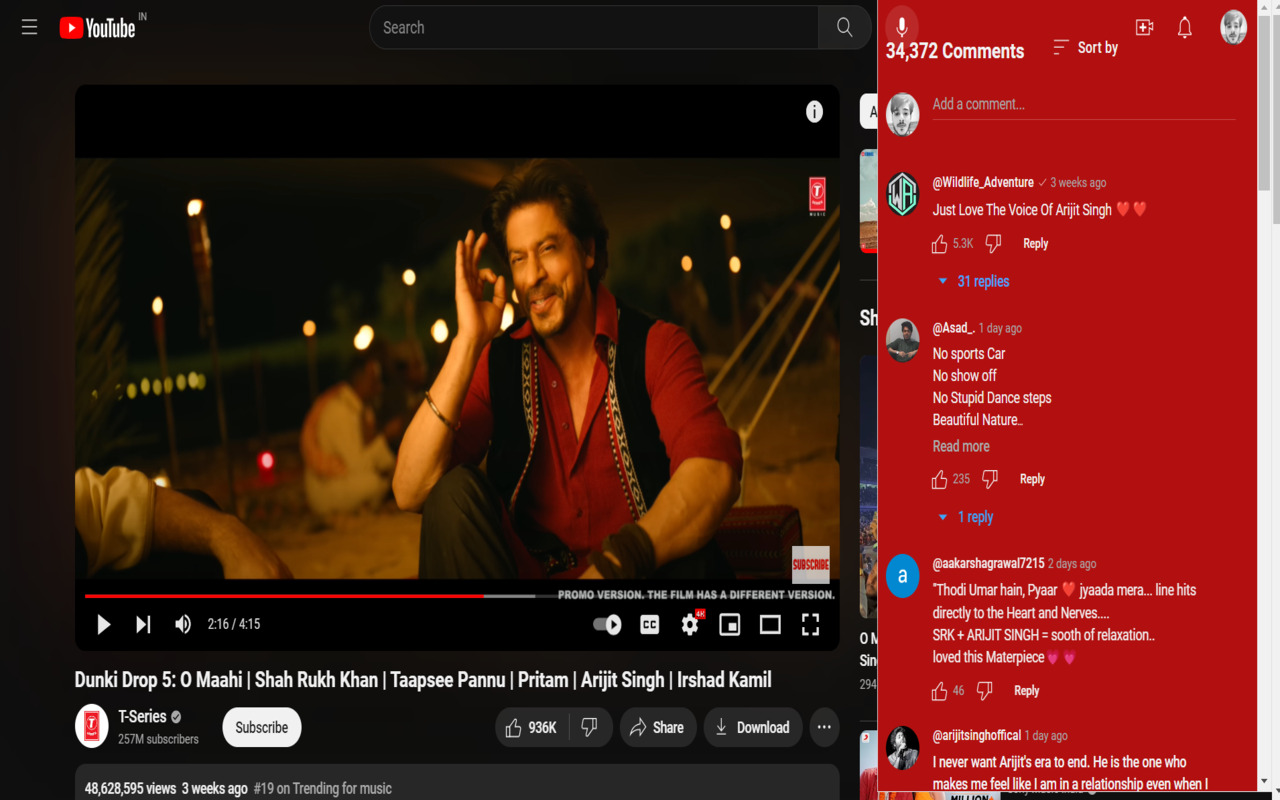The width and height of the screenshot is (1280, 800).
Task: Open #19 on Trending for music link
Action: (x=322, y=788)
